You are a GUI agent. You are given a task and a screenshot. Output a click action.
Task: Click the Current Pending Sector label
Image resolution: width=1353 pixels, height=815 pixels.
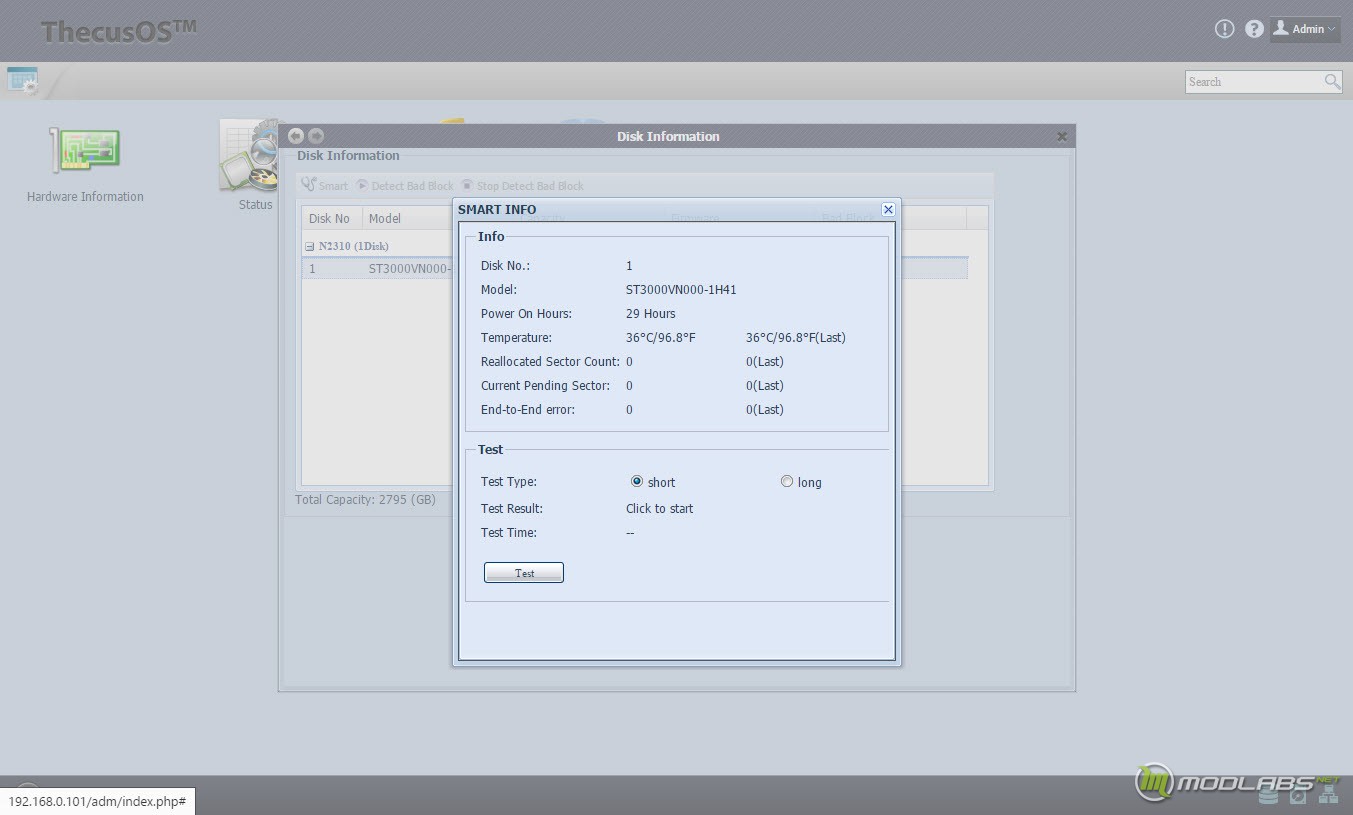point(545,386)
